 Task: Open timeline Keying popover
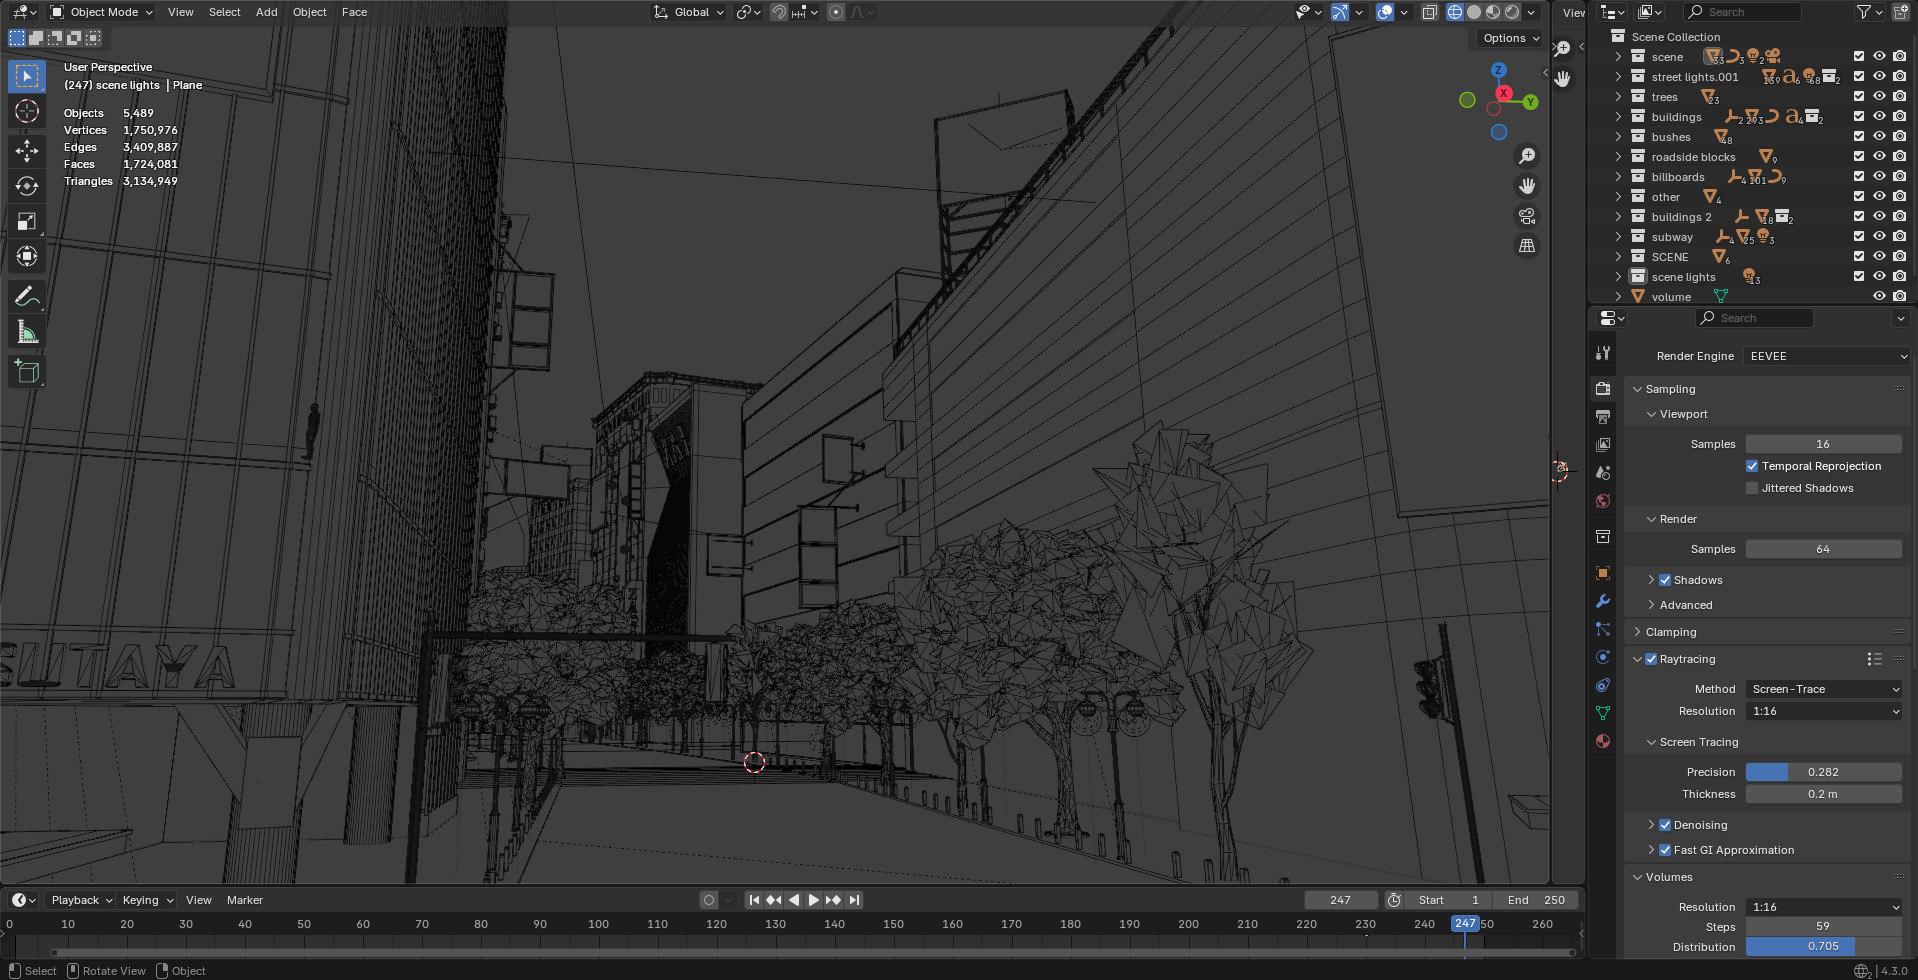tap(146, 900)
